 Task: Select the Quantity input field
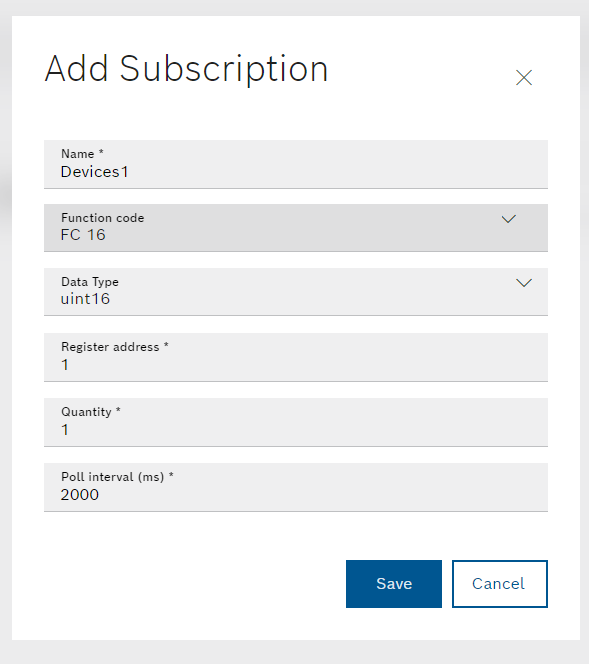296,422
